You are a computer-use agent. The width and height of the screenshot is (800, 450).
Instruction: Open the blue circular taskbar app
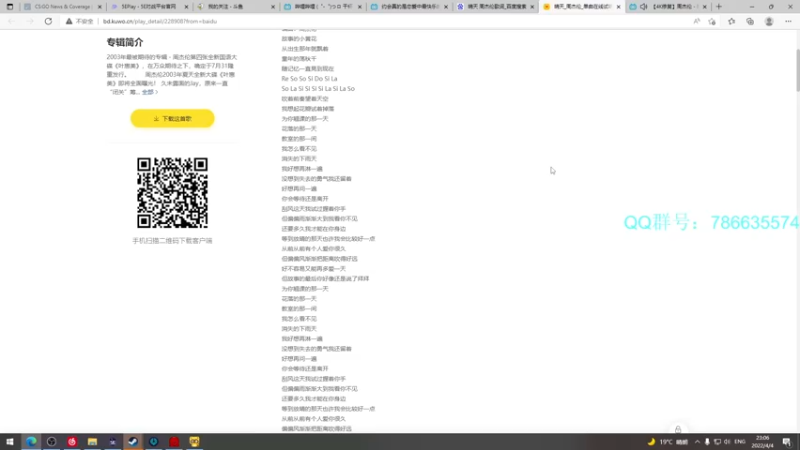tap(154, 442)
